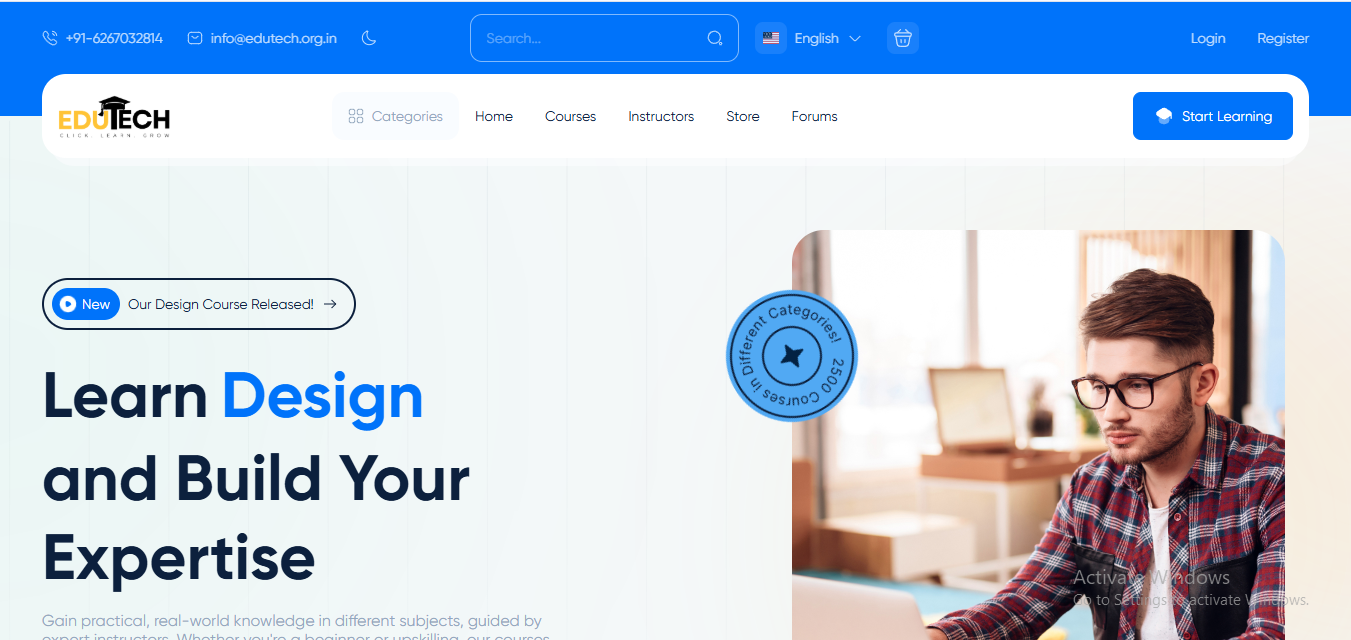Click the magnifier icon in the search bar
Viewport: 1351px width, 640px height.
[715, 38]
